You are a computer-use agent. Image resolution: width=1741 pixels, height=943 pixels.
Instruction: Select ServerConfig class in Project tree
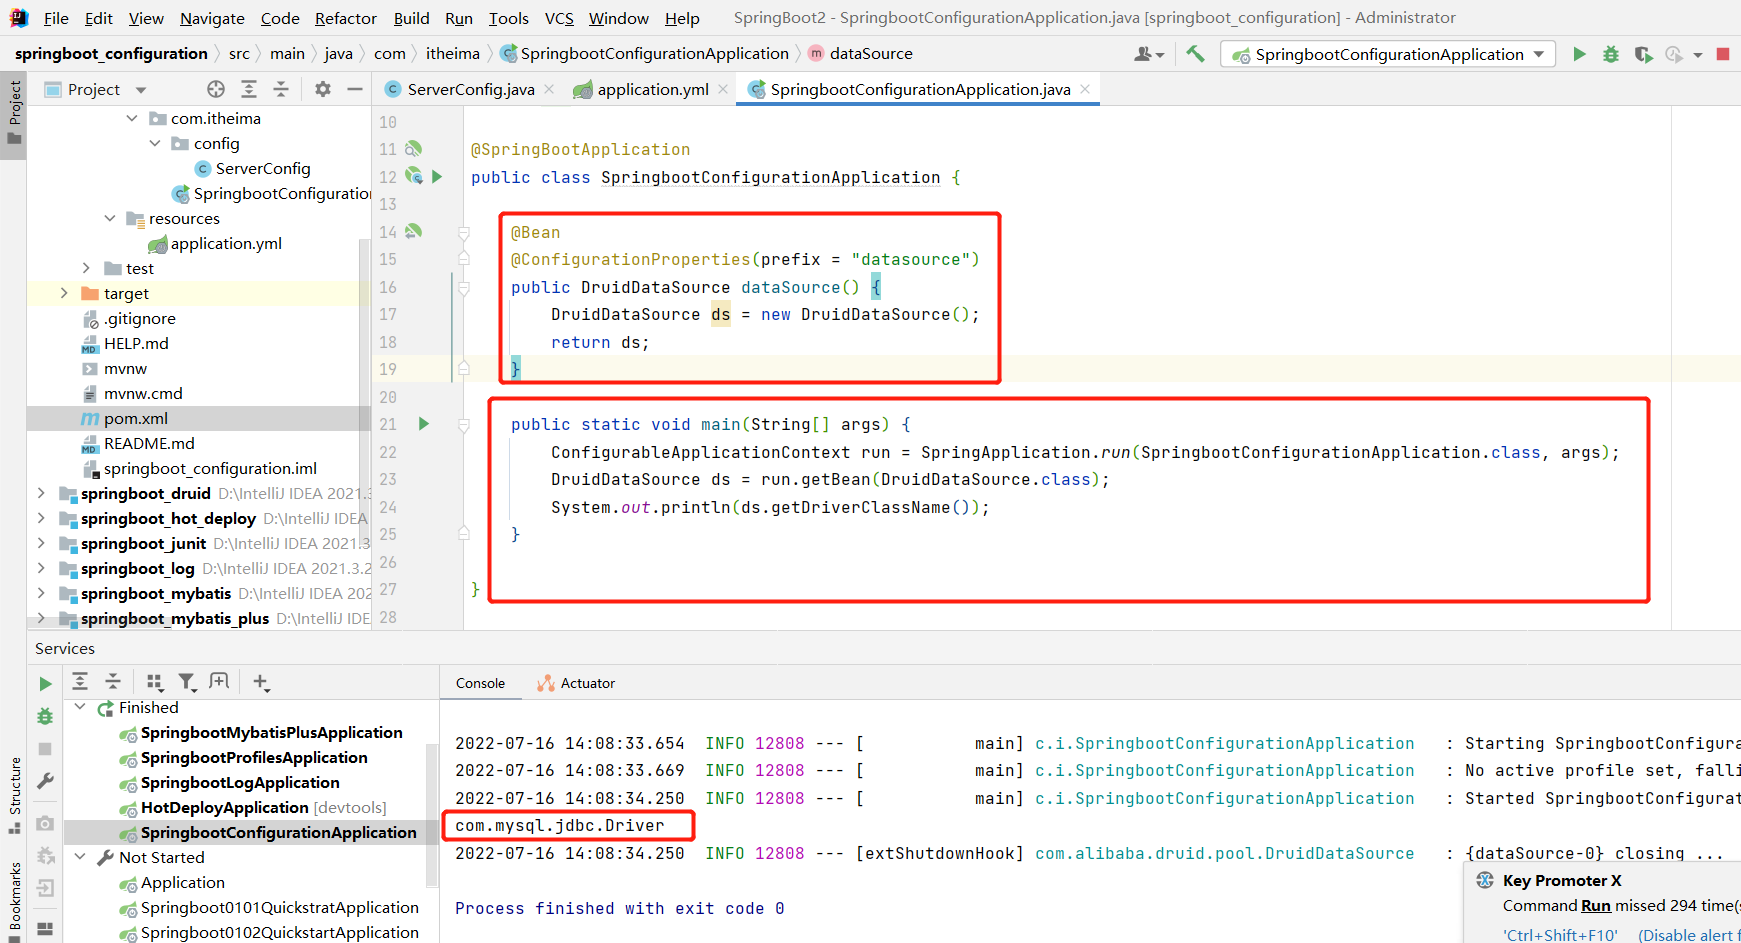pos(263,168)
